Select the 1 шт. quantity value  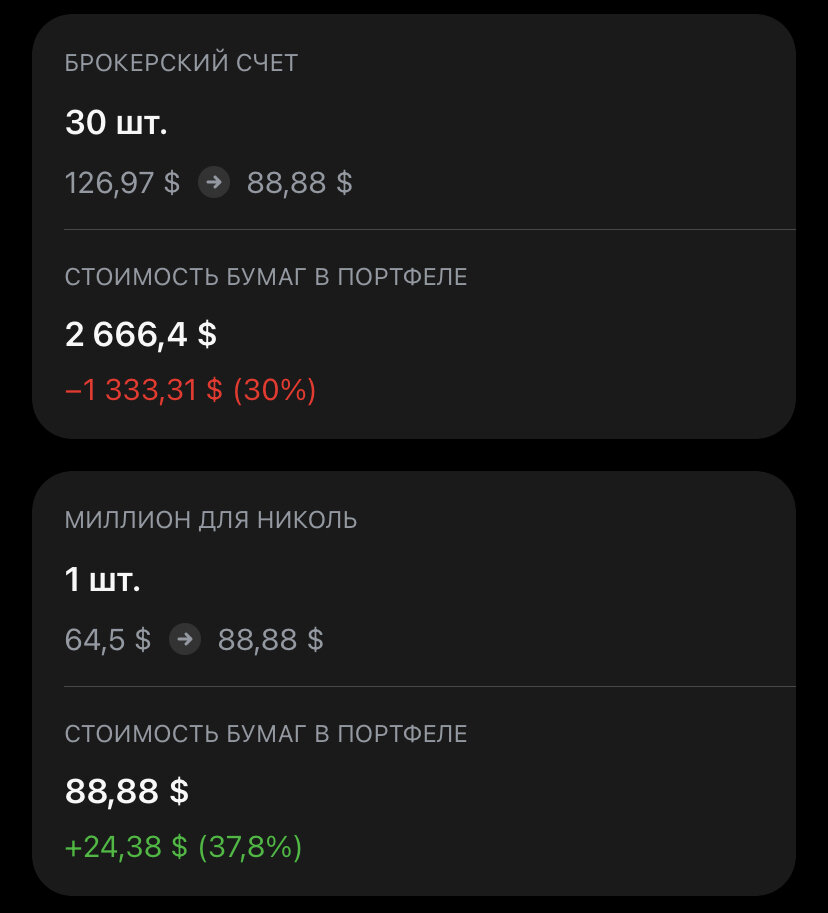click(x=102, y=579)
